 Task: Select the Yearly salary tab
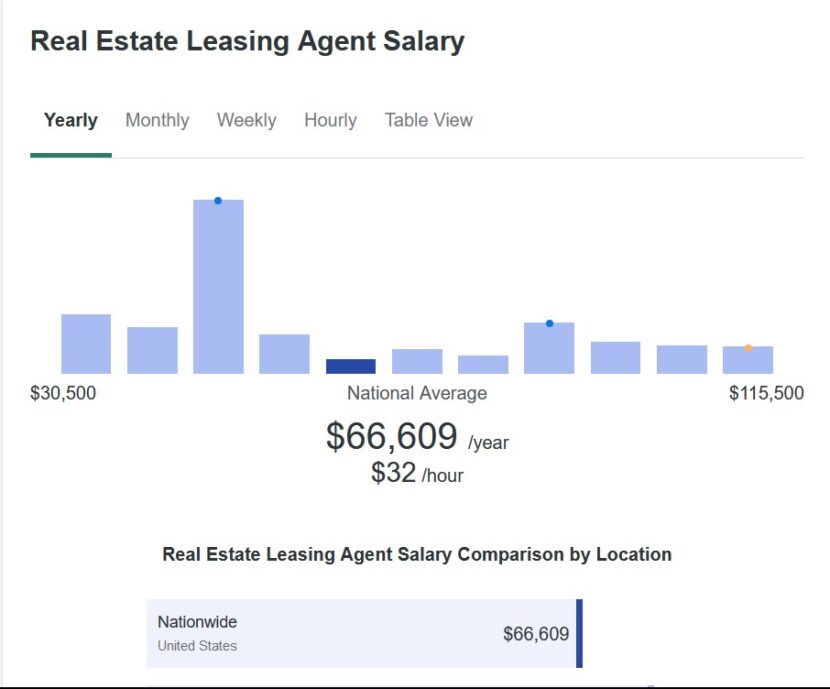(x=69, y=120)
